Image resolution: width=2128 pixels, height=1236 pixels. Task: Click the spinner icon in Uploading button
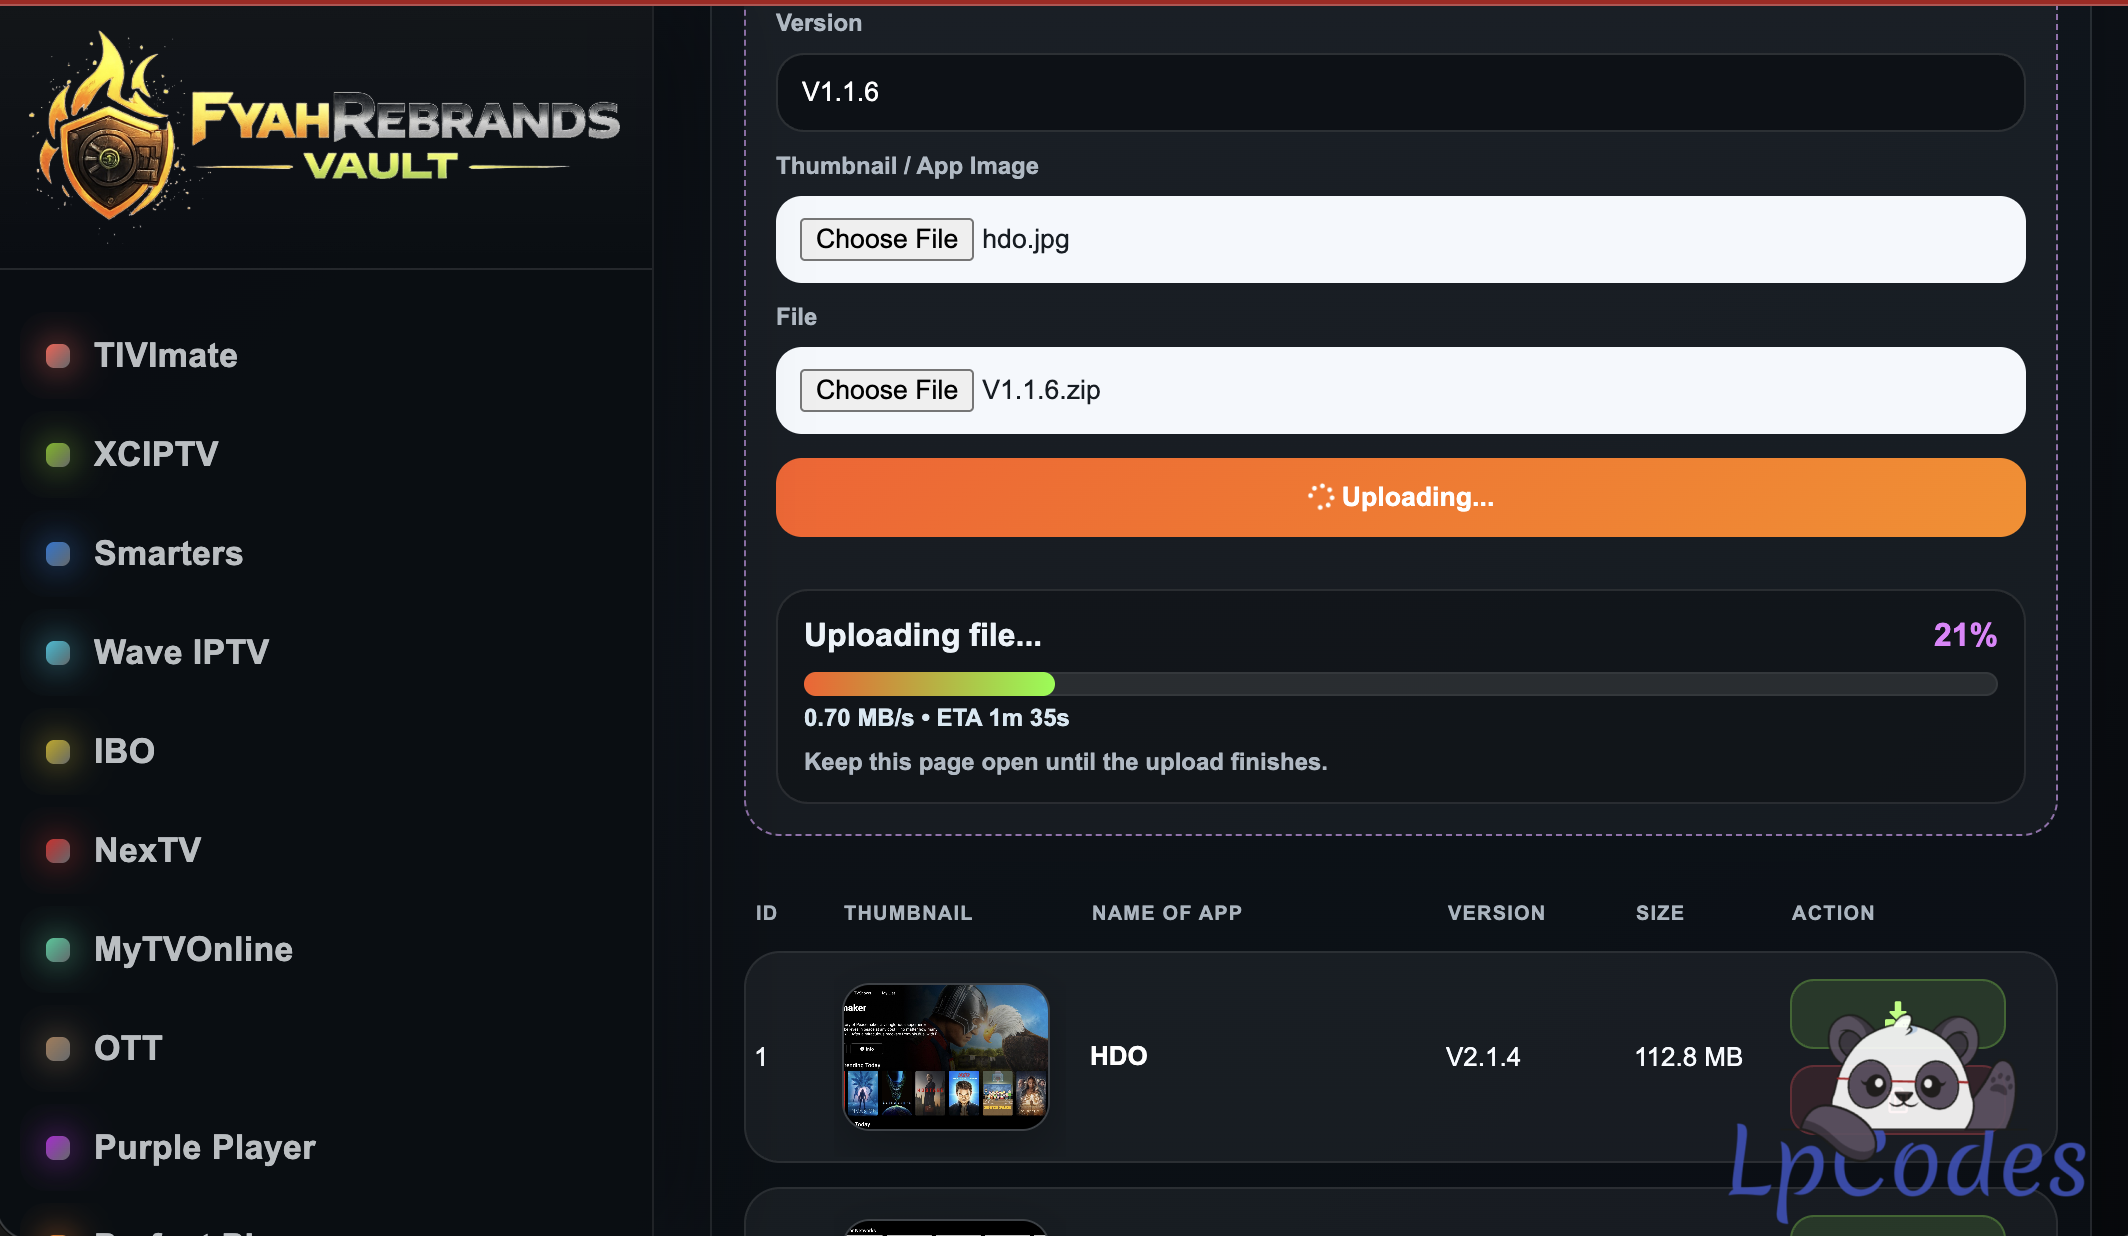1321,497
